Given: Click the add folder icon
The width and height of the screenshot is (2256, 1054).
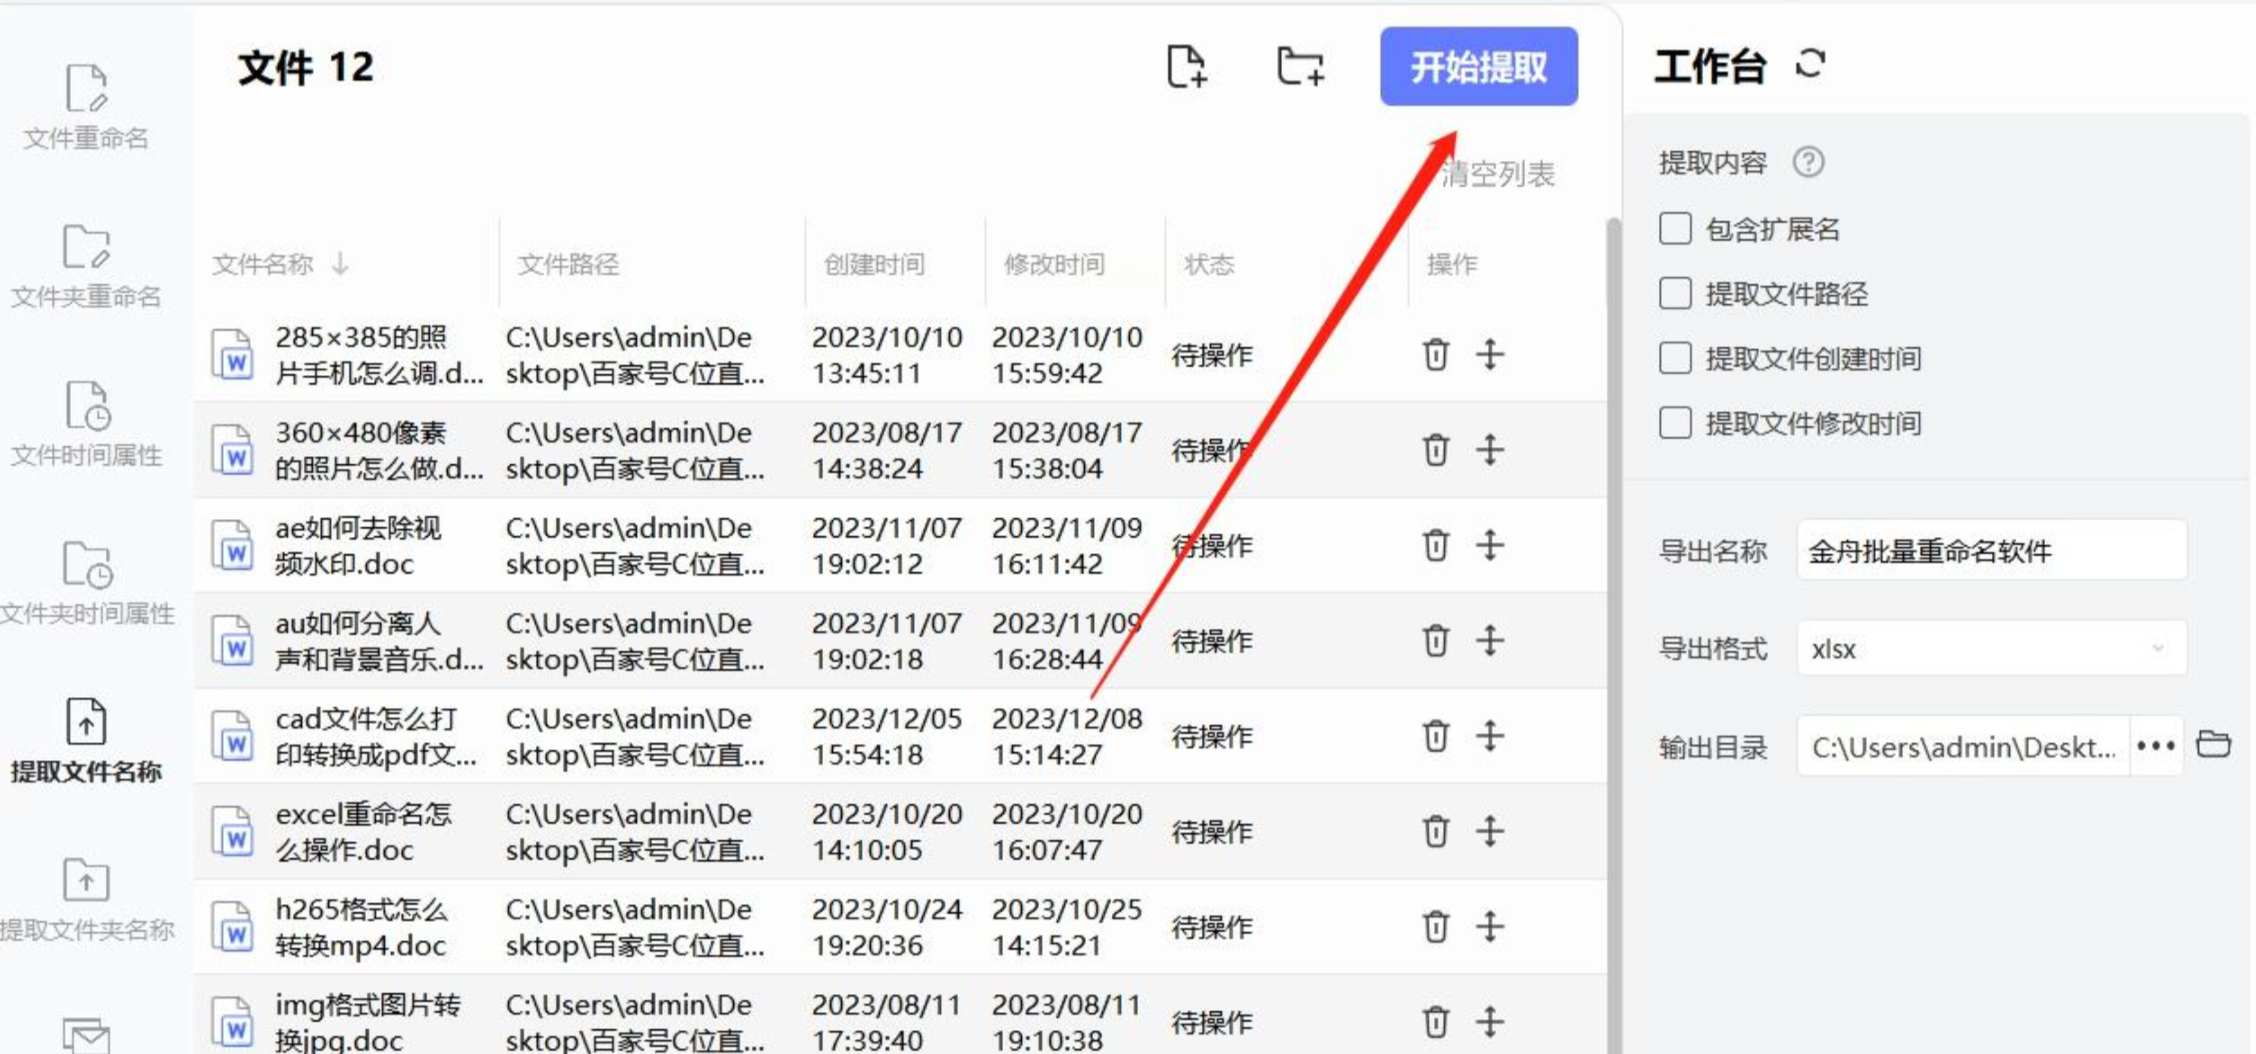Looking at the screenshot, I should [1300, 67].
